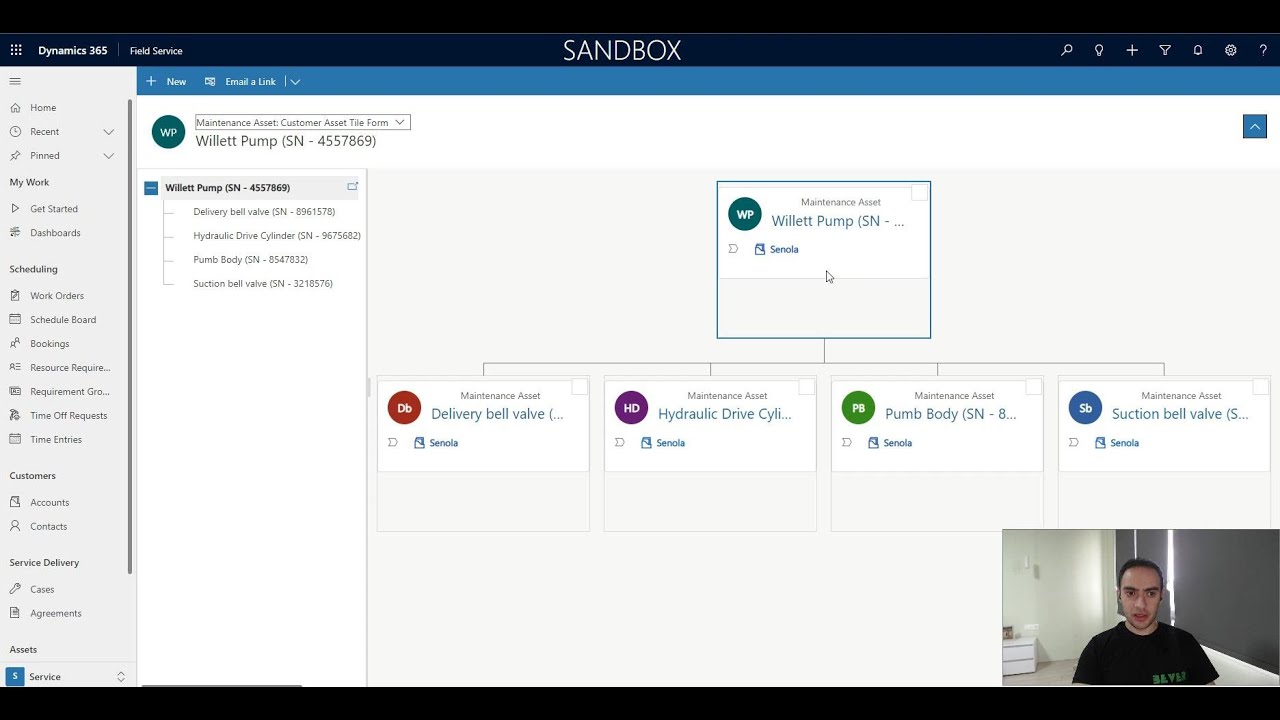
Task: Click the Dynamics 365 title text
Action: pyautogui.click(x=72, y=50)
